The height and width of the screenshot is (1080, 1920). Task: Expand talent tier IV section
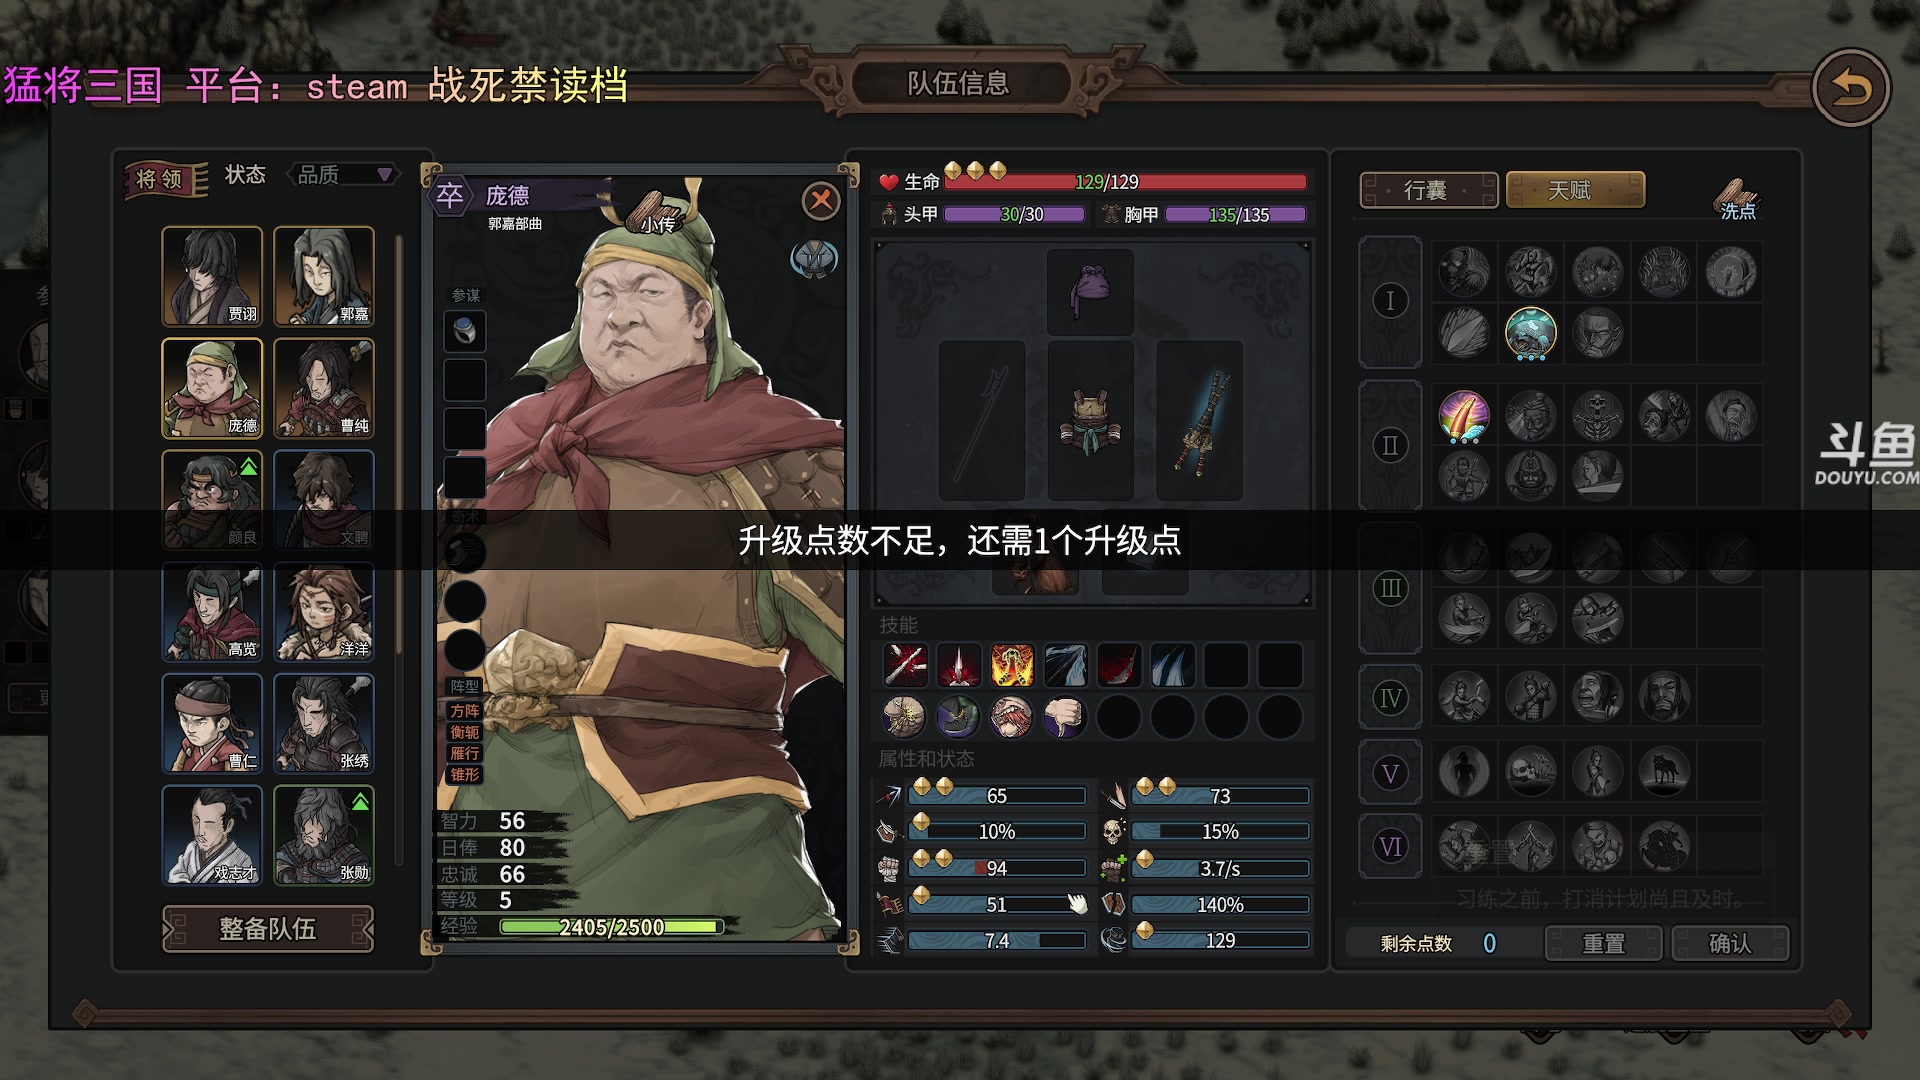click(1390, 698)
